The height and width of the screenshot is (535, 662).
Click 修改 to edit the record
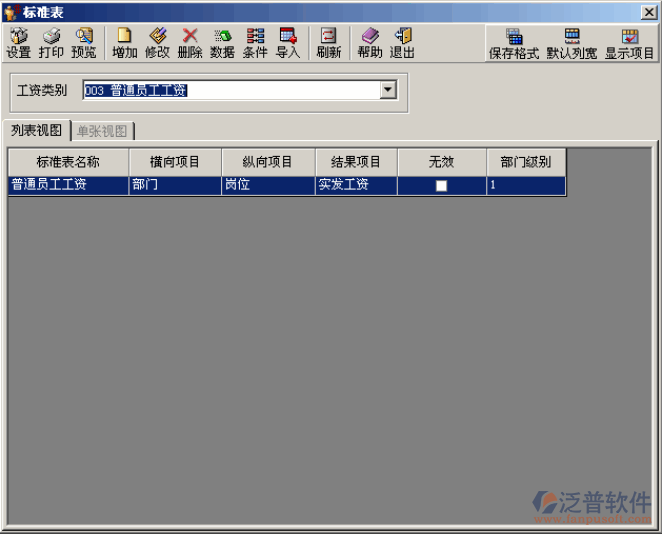[157, 43]
